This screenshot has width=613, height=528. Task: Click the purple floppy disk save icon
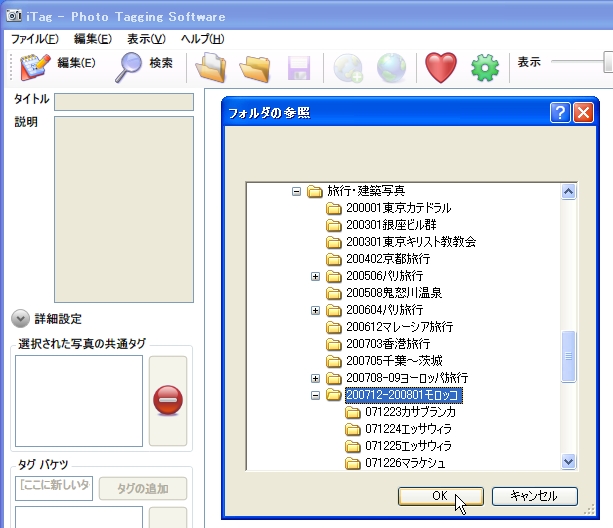point(299,68)
